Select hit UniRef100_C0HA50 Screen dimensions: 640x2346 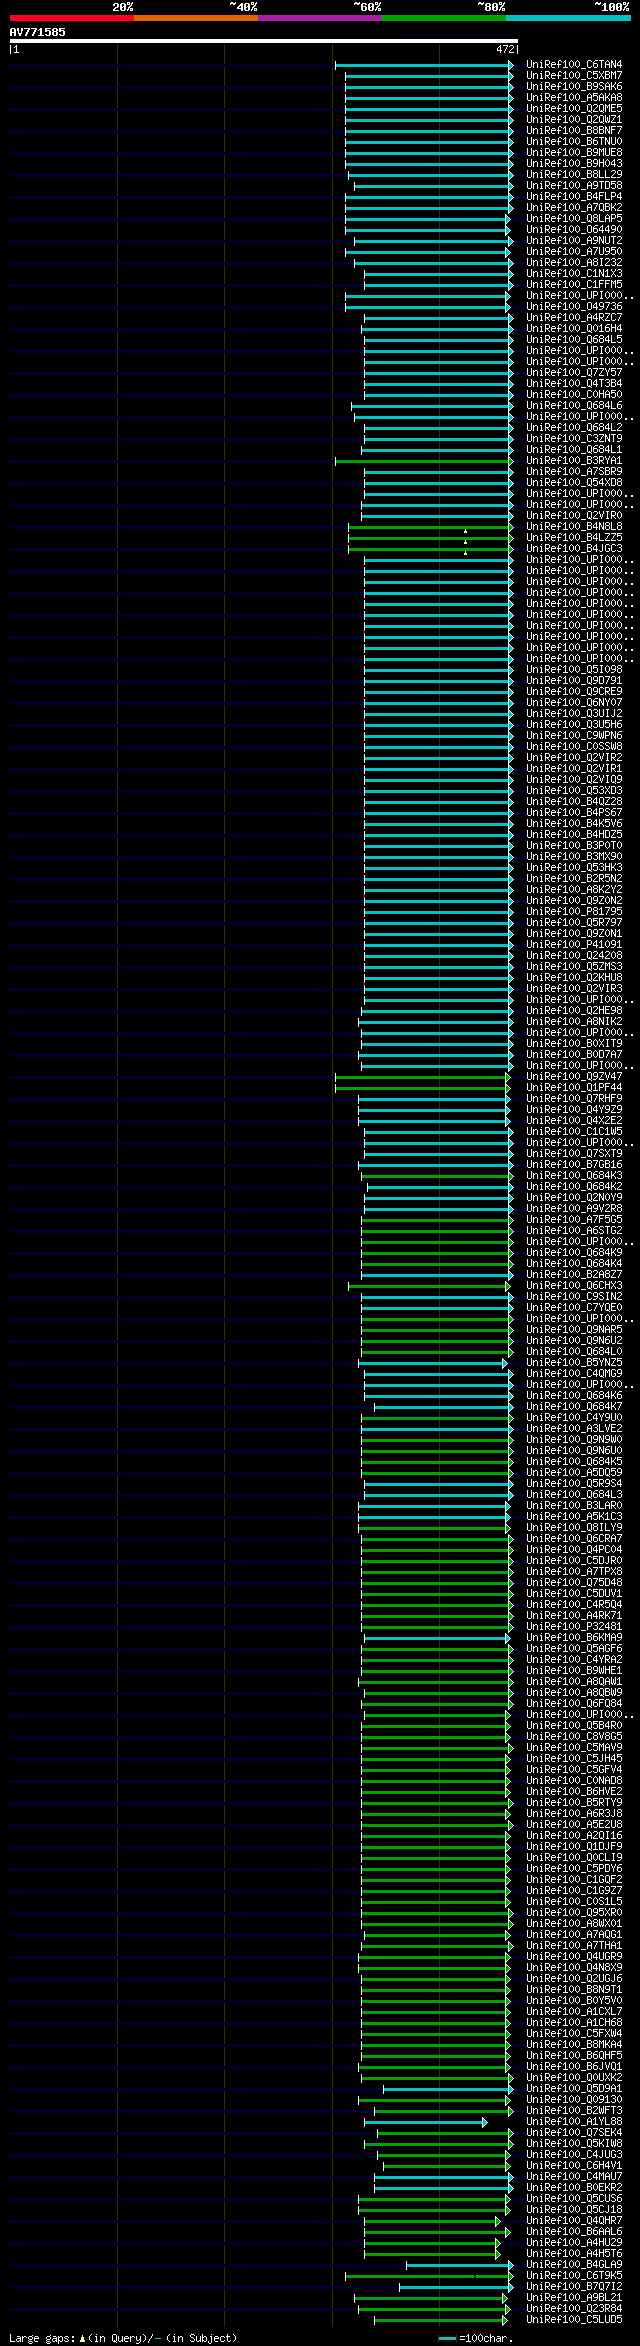click(x=574, y=395)
